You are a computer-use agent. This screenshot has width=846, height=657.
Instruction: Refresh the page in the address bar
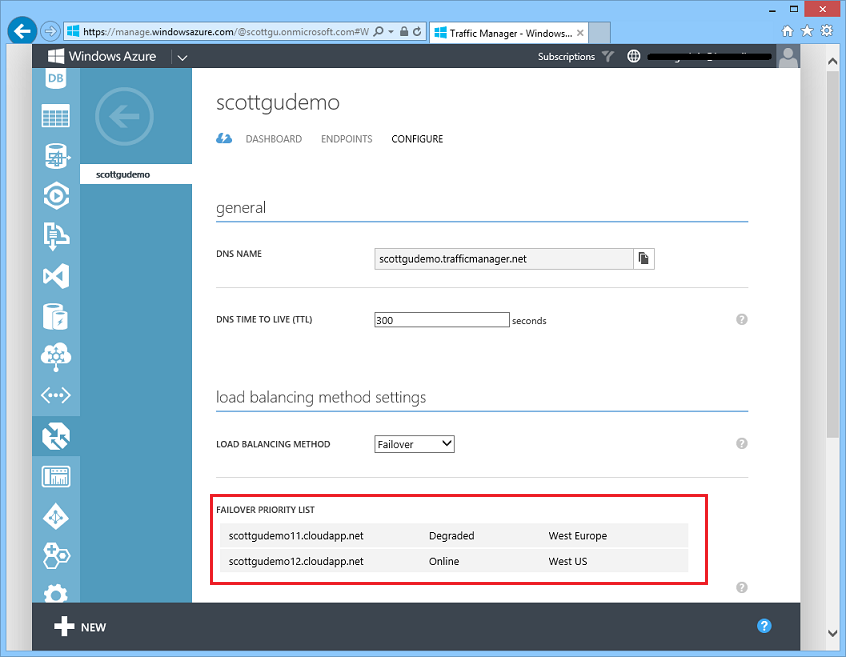[417, 32]
